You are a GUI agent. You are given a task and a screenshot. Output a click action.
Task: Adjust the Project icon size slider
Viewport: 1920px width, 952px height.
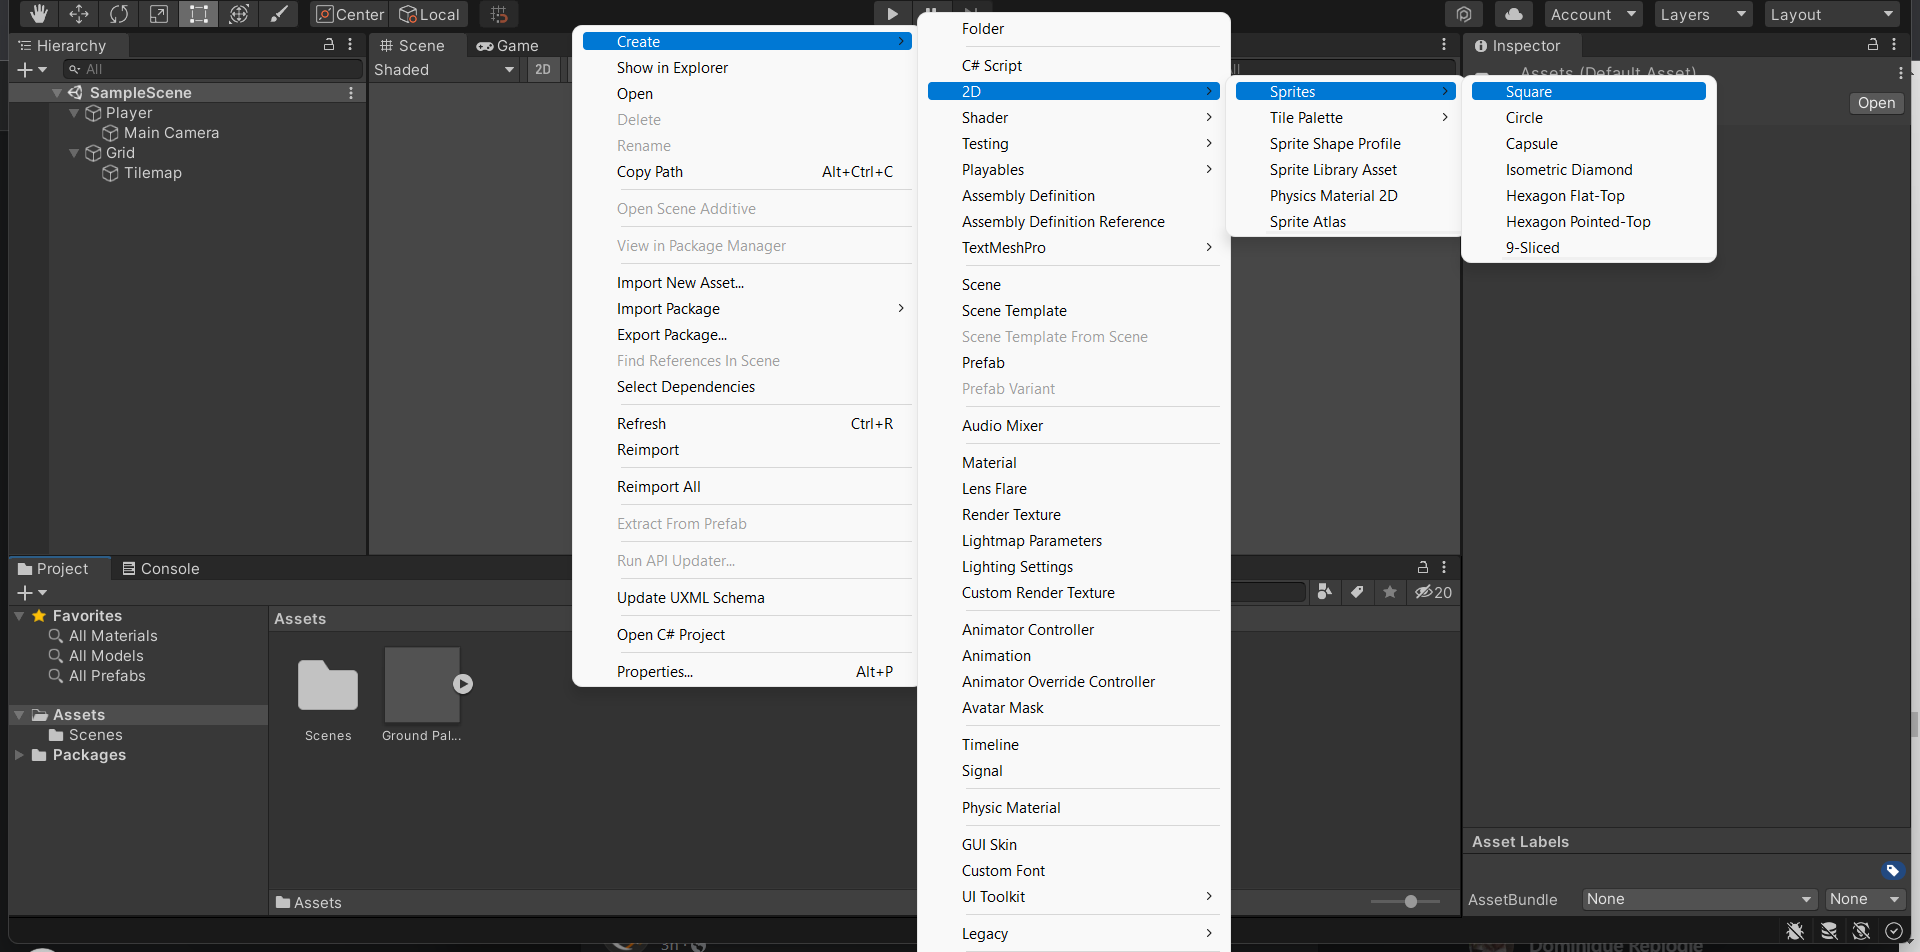click(x=1410, y=901)
